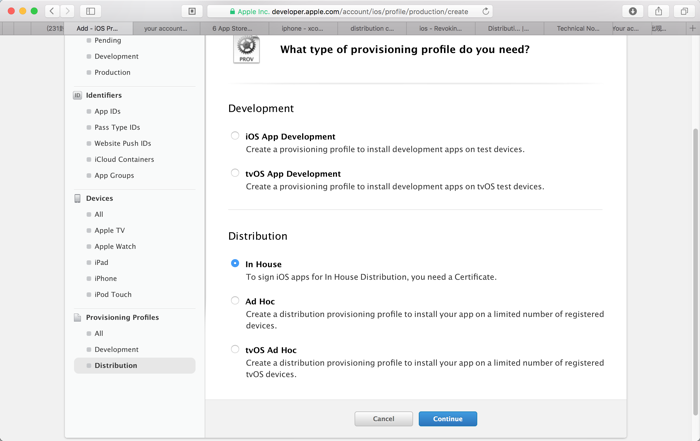Open iPhone under Devices sidebar
The width and height of the screenshot is (700, 441).
click(x=105, y=278)
